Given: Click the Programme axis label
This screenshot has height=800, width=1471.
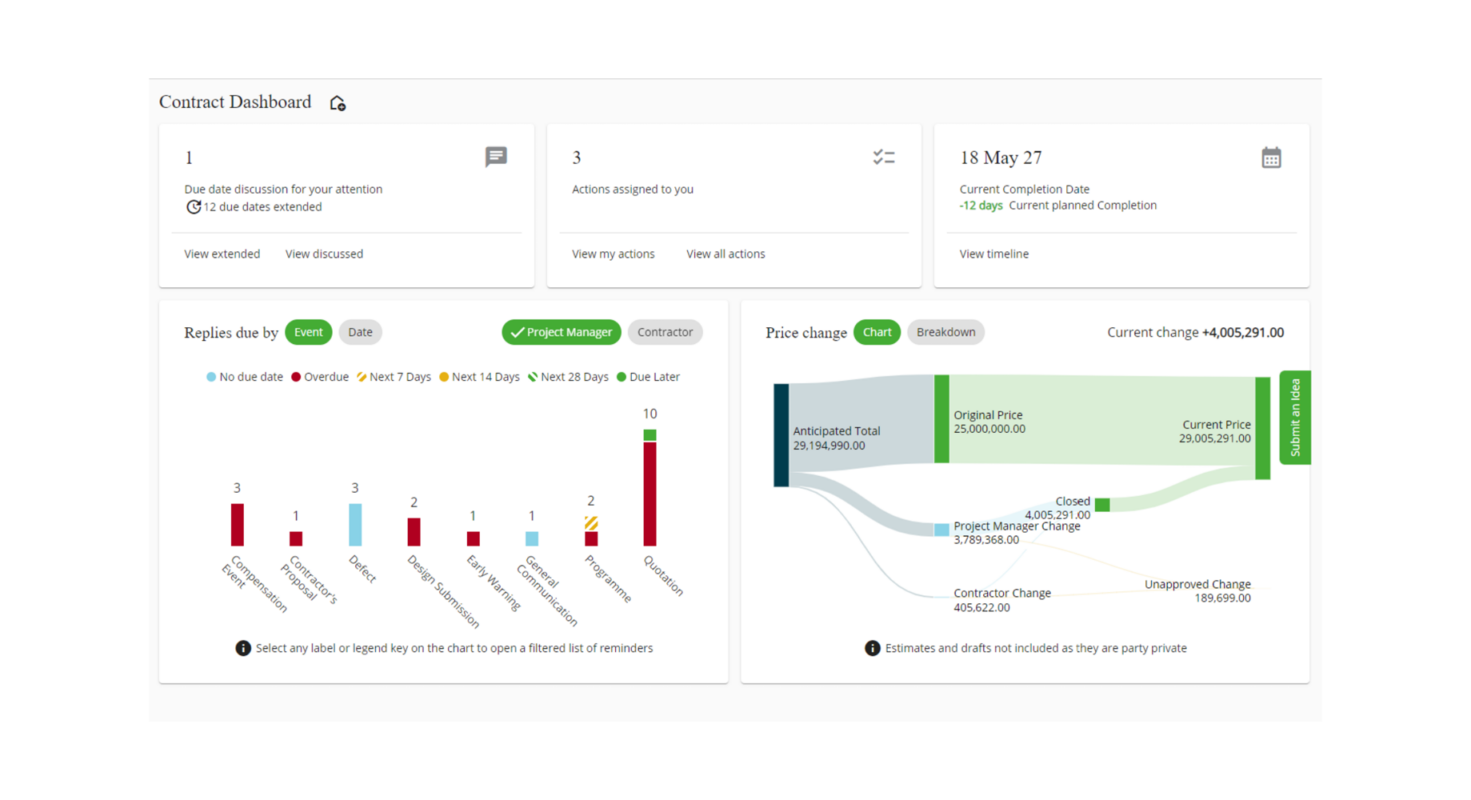Looking at the screenshot, I should coord(608,578).
